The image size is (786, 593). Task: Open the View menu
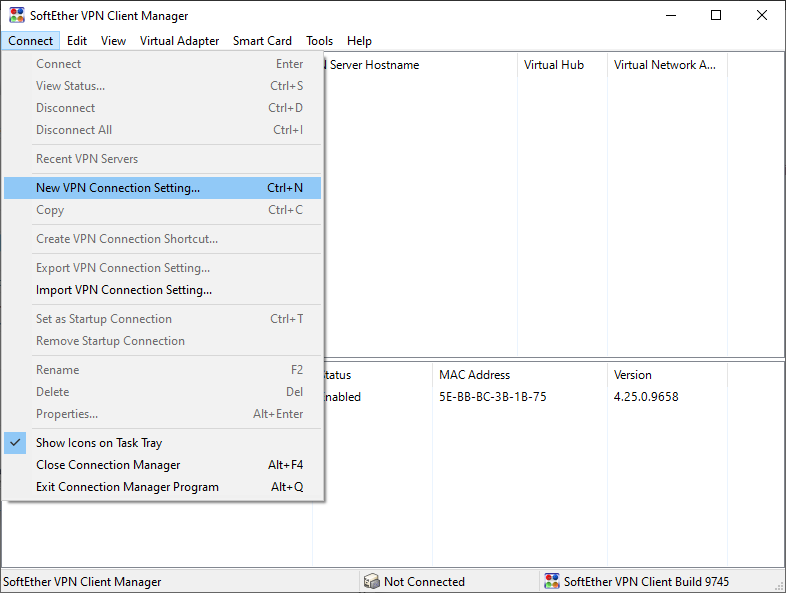113,41
